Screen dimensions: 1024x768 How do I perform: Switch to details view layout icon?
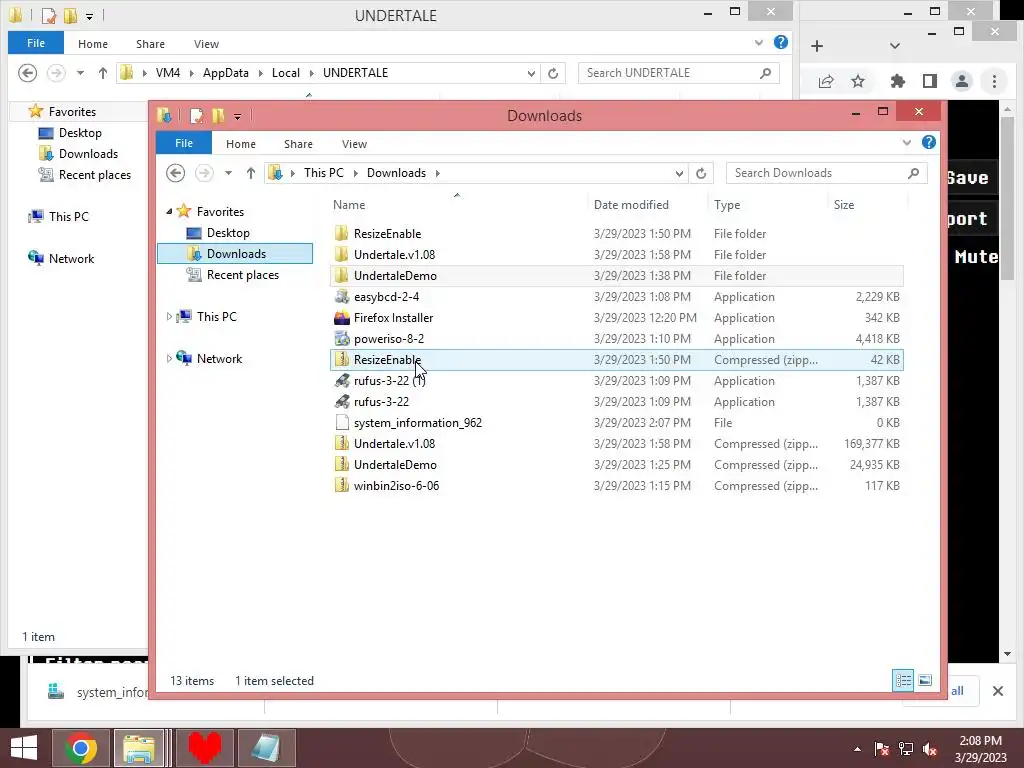coord(903,680)
